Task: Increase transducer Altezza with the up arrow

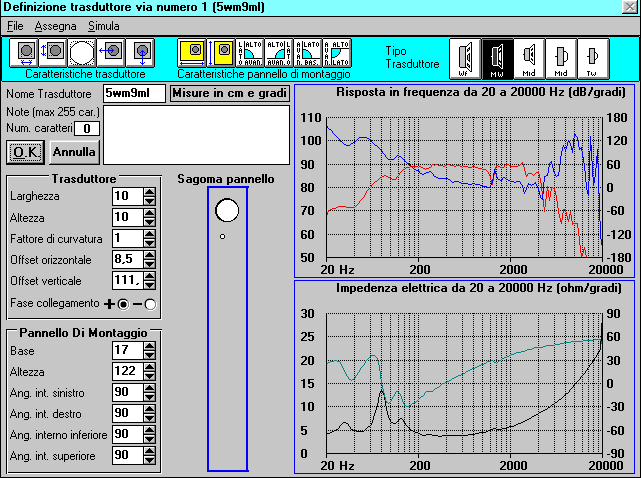Action: (x=150, y=213)
